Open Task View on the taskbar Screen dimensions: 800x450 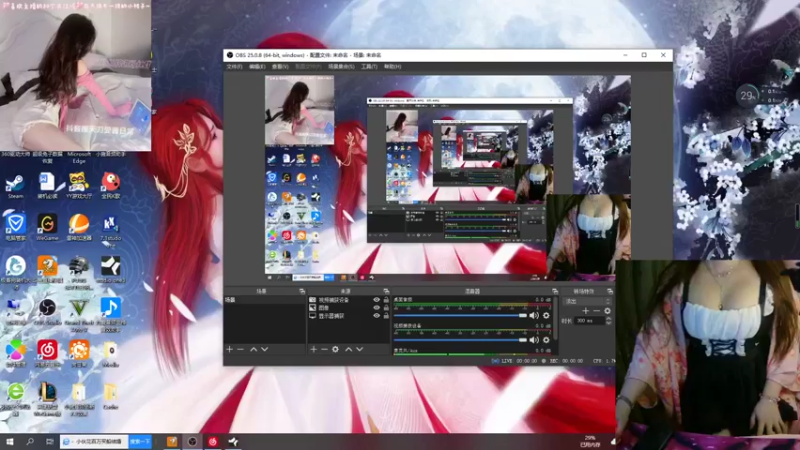coord(49,441)
